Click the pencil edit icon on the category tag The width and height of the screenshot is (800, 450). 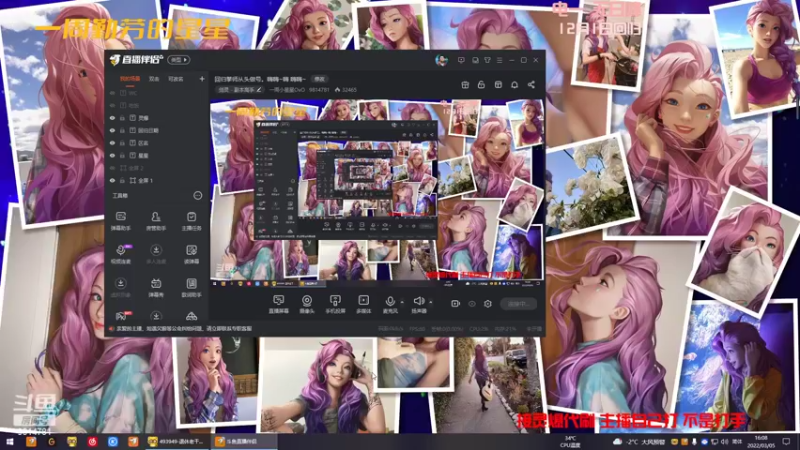pos(259,90)
